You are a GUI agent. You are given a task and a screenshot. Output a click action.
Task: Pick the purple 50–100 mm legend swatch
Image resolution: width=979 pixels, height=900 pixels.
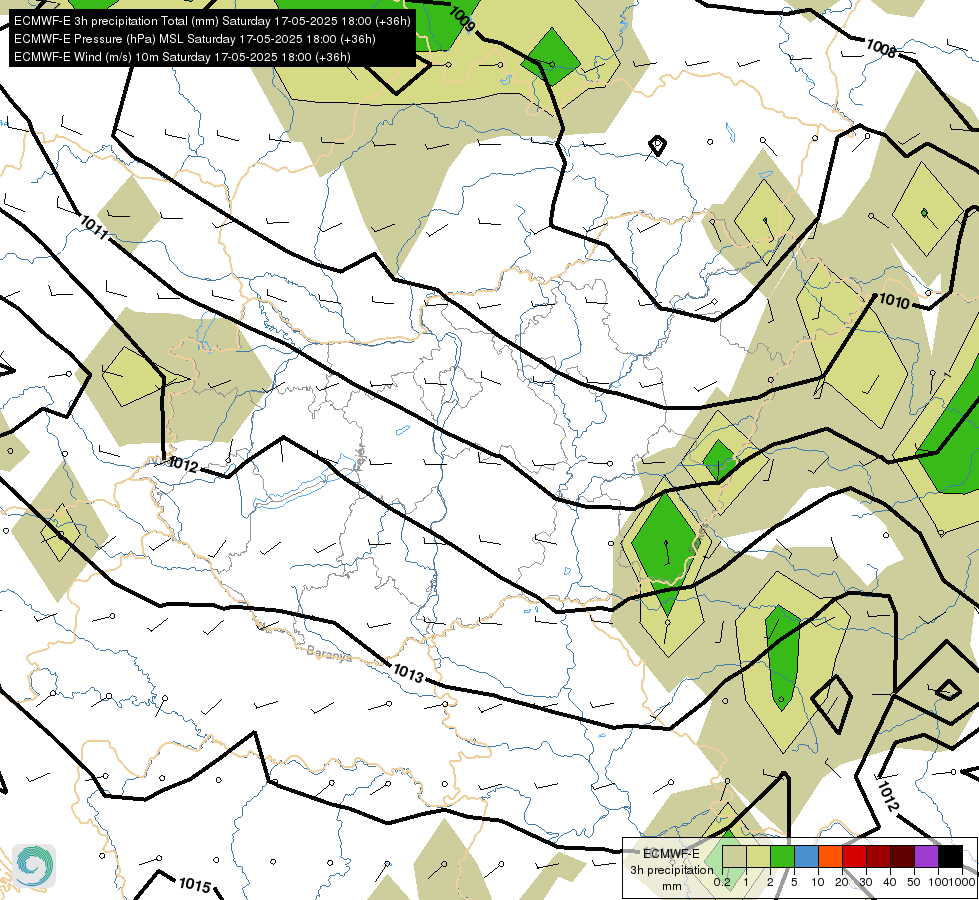(927, 856)
